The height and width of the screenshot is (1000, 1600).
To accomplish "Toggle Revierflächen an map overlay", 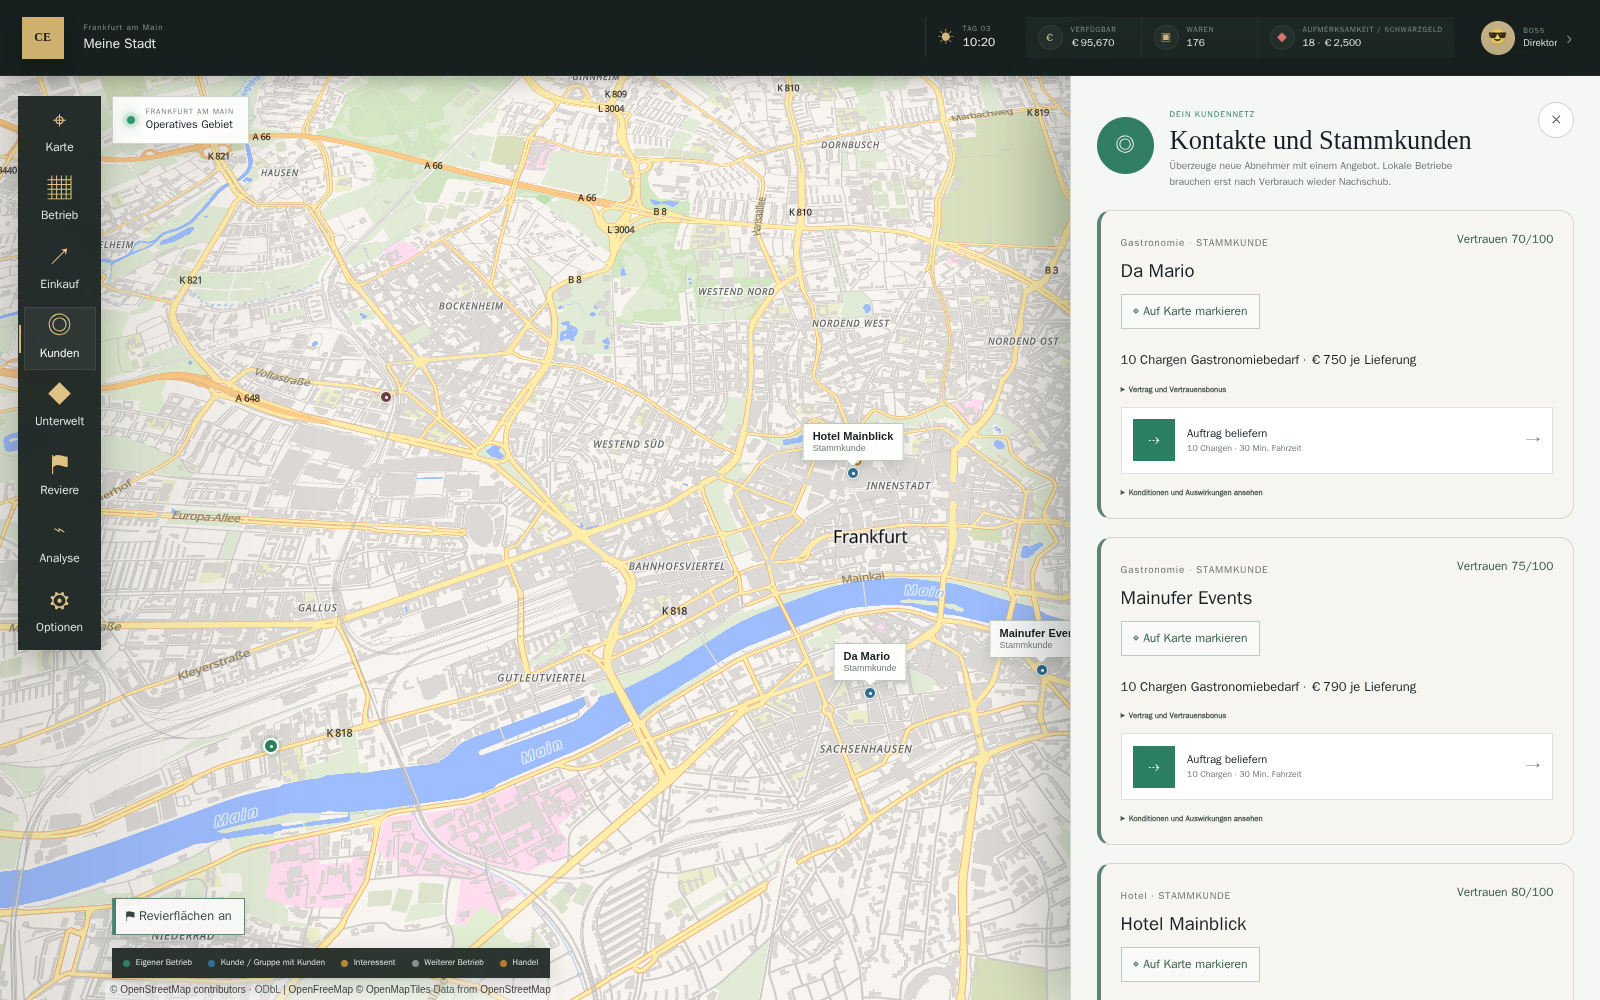I will (179, 916).
